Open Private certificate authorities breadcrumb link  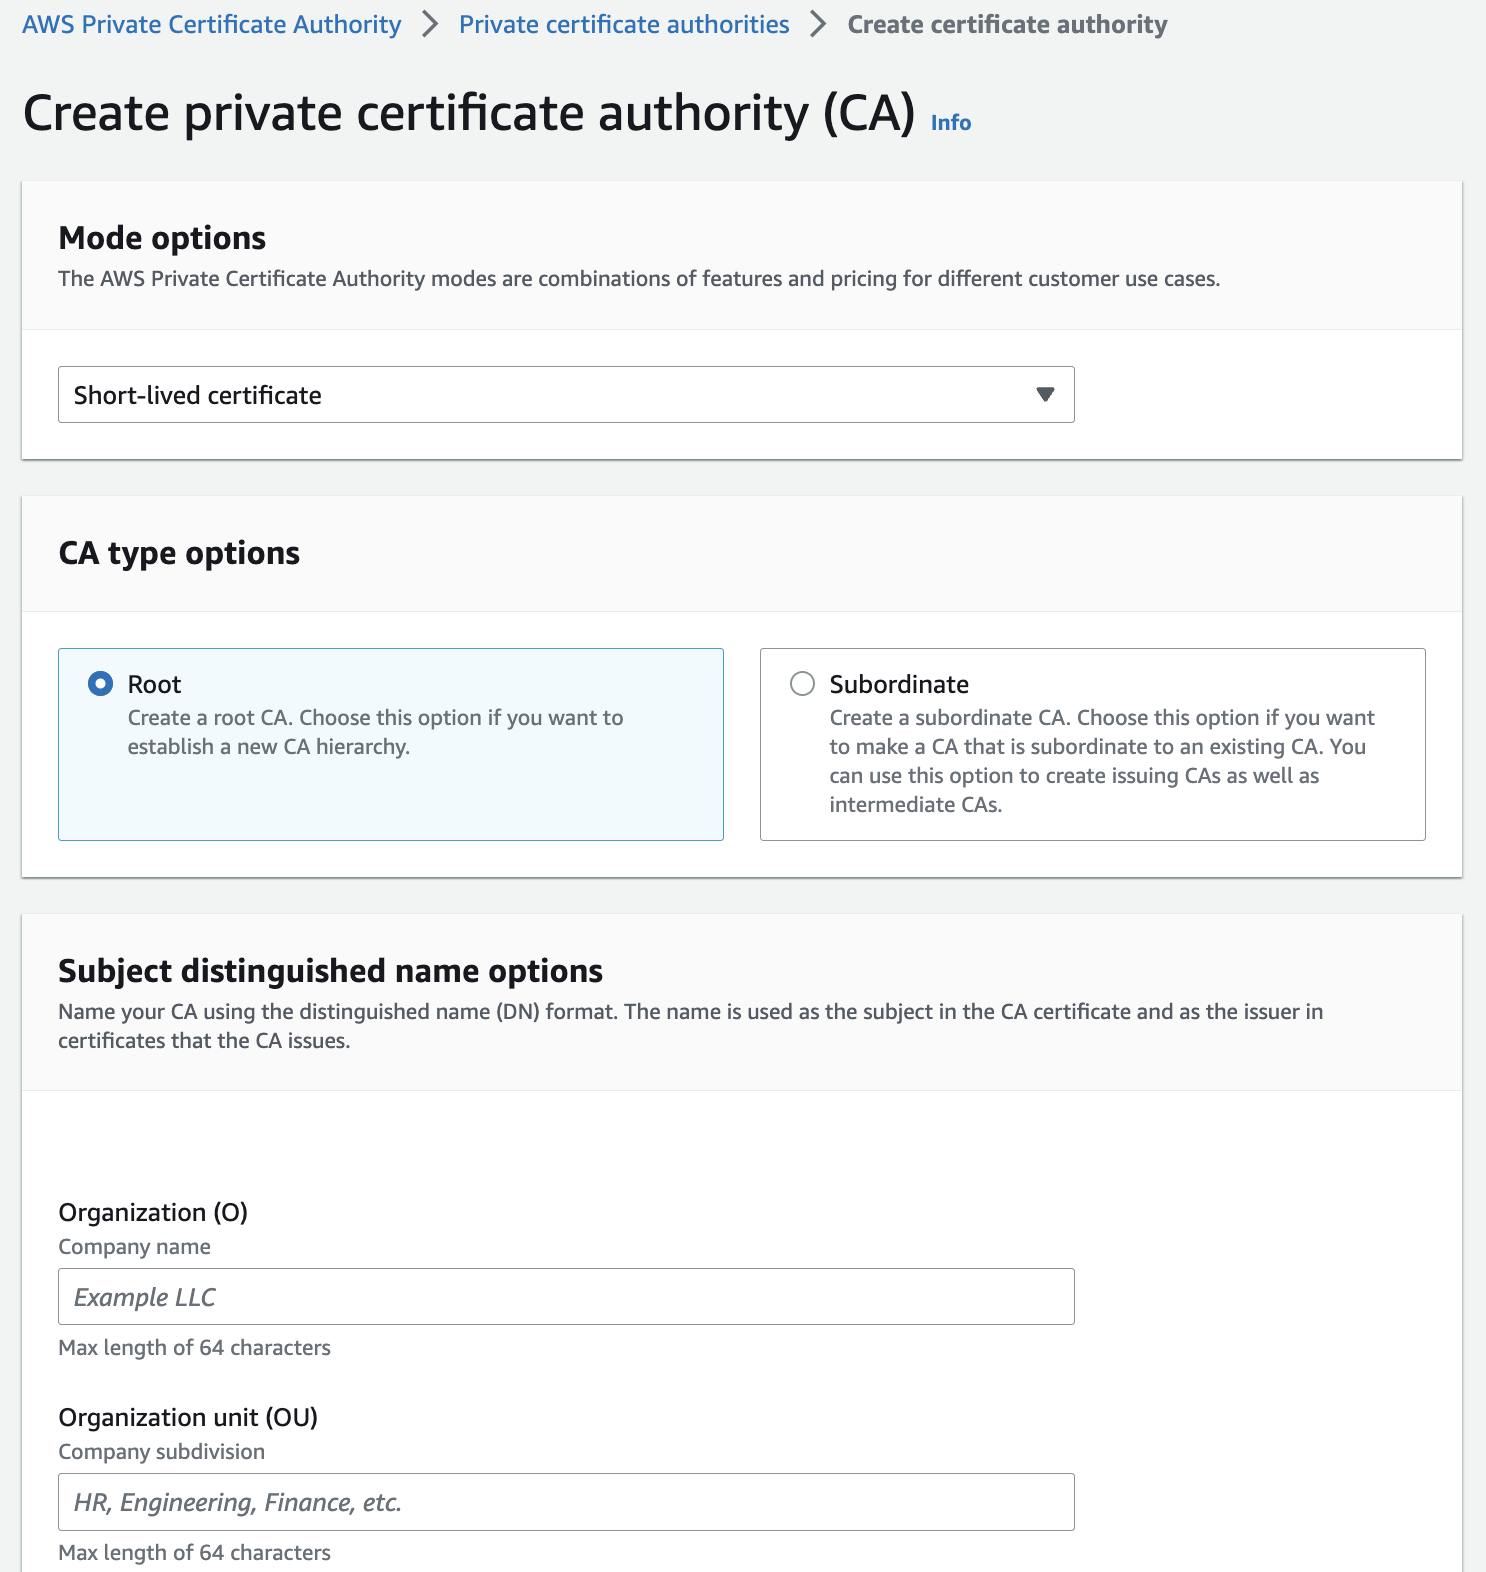coord(624,24)
